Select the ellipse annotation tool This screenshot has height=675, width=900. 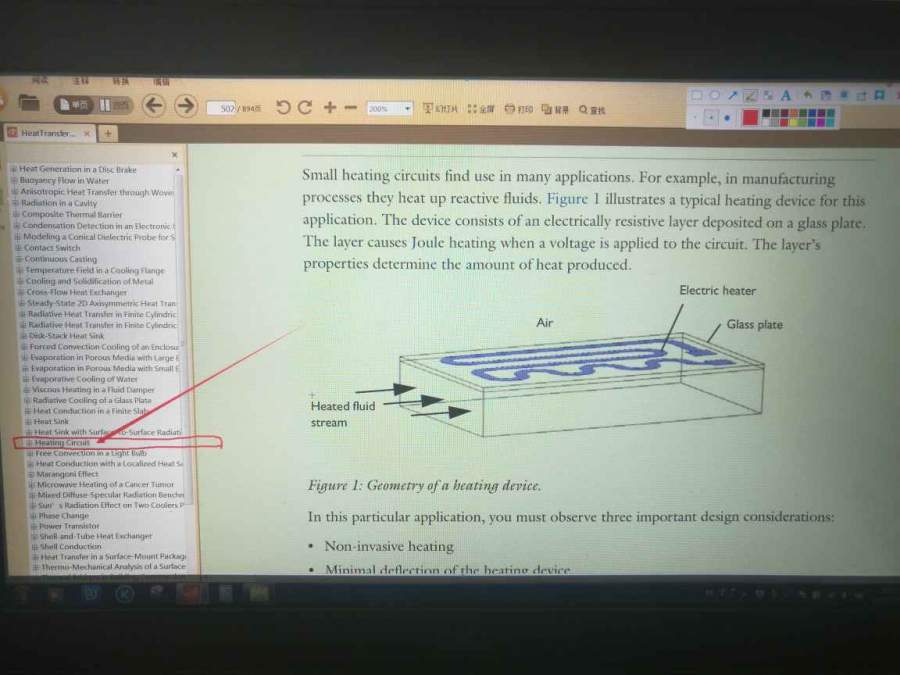tap(715, 95)
